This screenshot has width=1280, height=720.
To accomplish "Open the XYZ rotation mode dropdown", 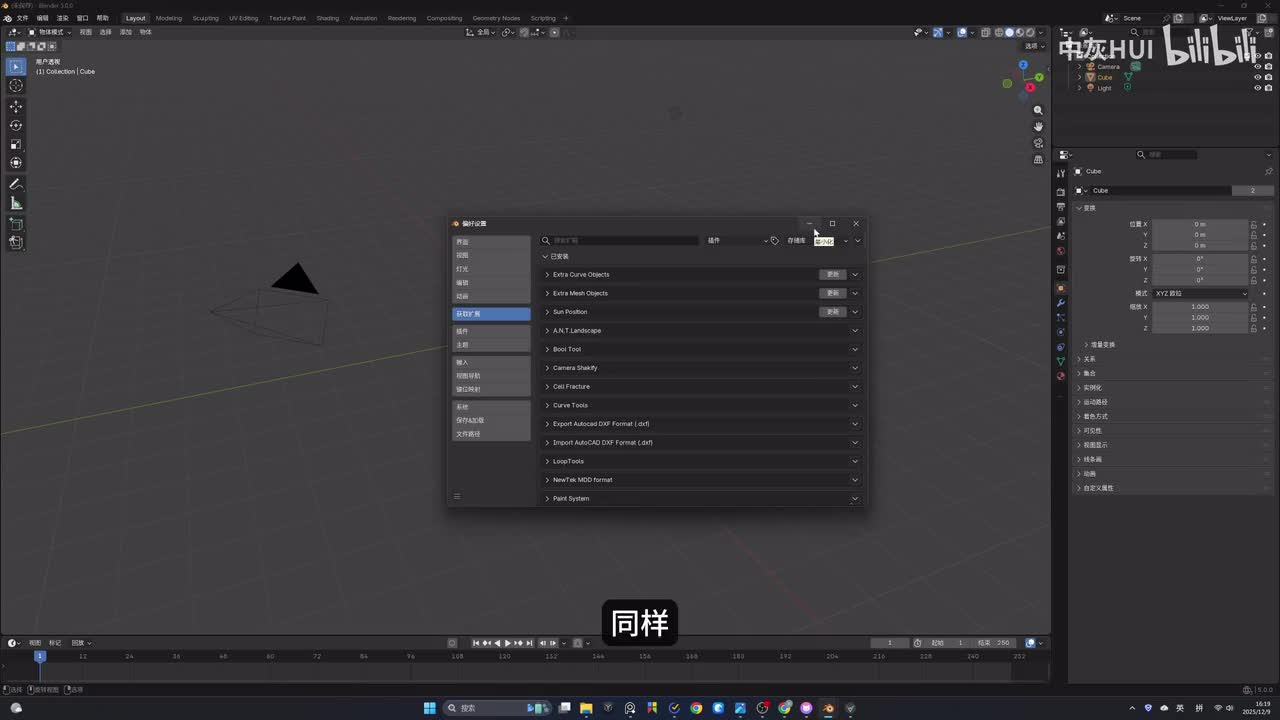I will tap(1201, 294).
